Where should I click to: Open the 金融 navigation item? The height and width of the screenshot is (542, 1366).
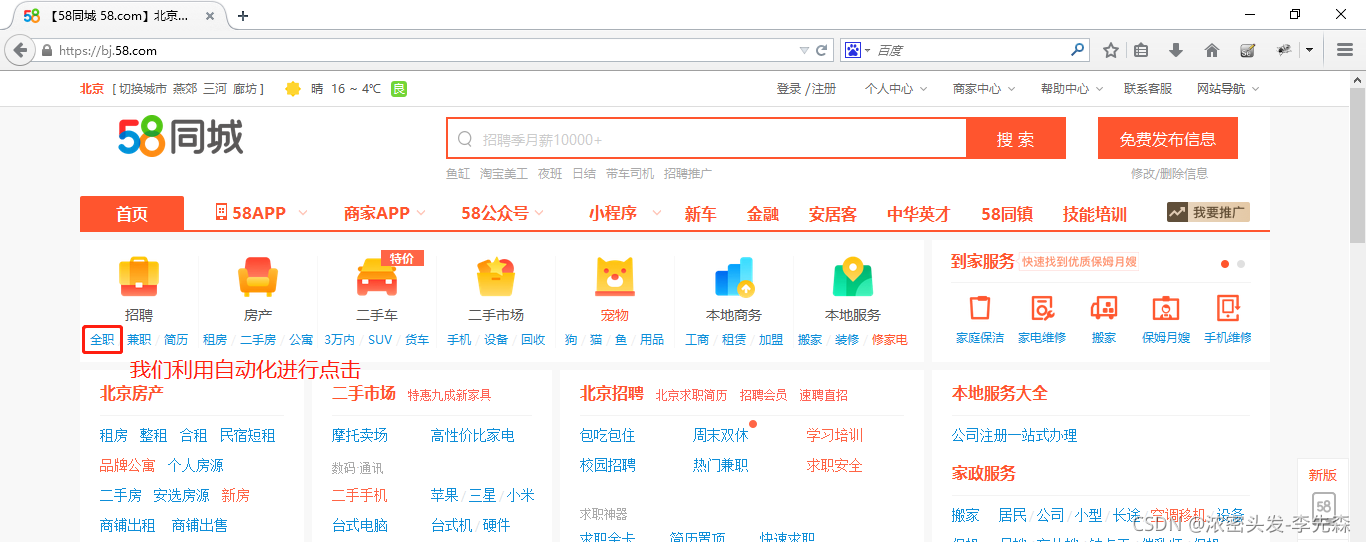coord(763,214)
